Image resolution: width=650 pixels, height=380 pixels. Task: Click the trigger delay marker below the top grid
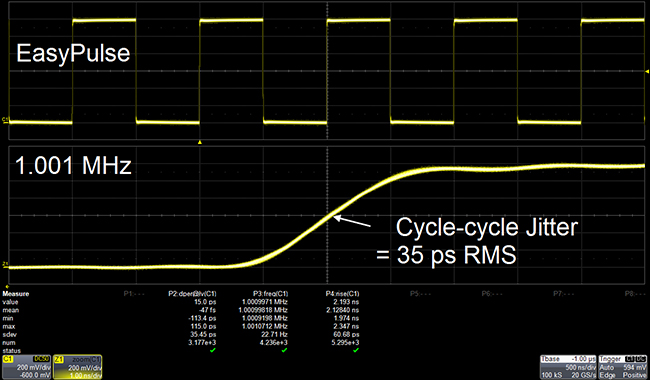click(x=200, y=142)
